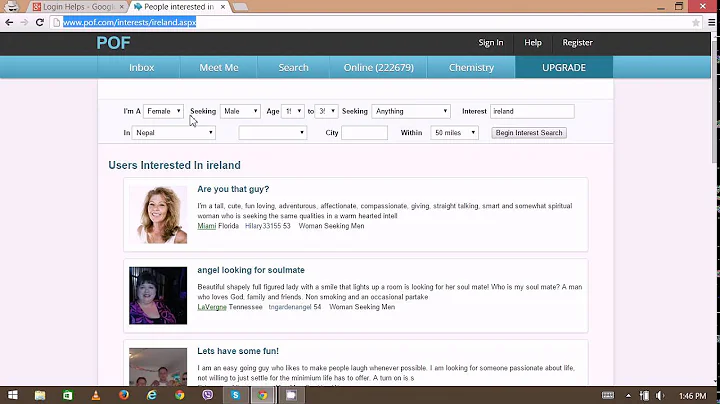Viewport: 720px width, 404px height.
Task: Open the Search nav item
Action: [293, 67]
